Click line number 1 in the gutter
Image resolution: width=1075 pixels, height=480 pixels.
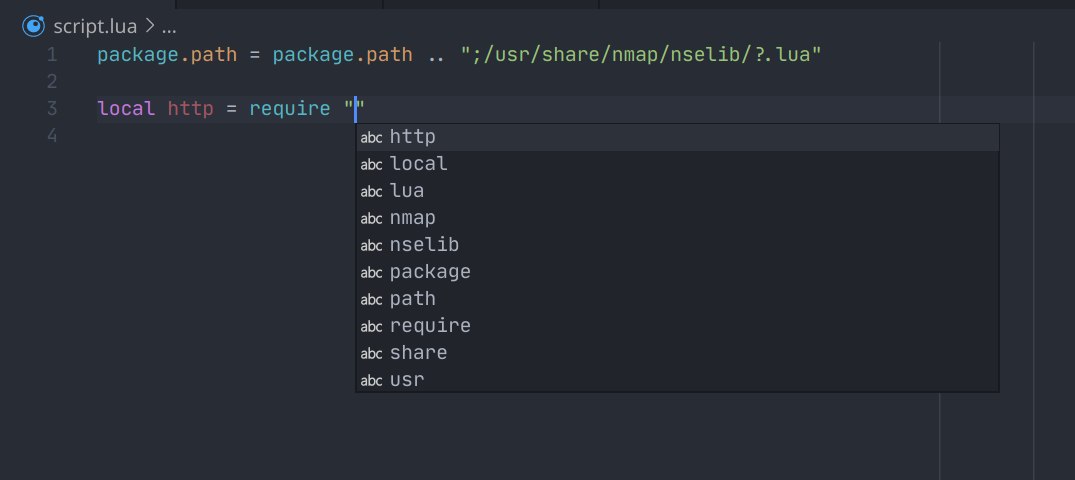pos(52,55)
